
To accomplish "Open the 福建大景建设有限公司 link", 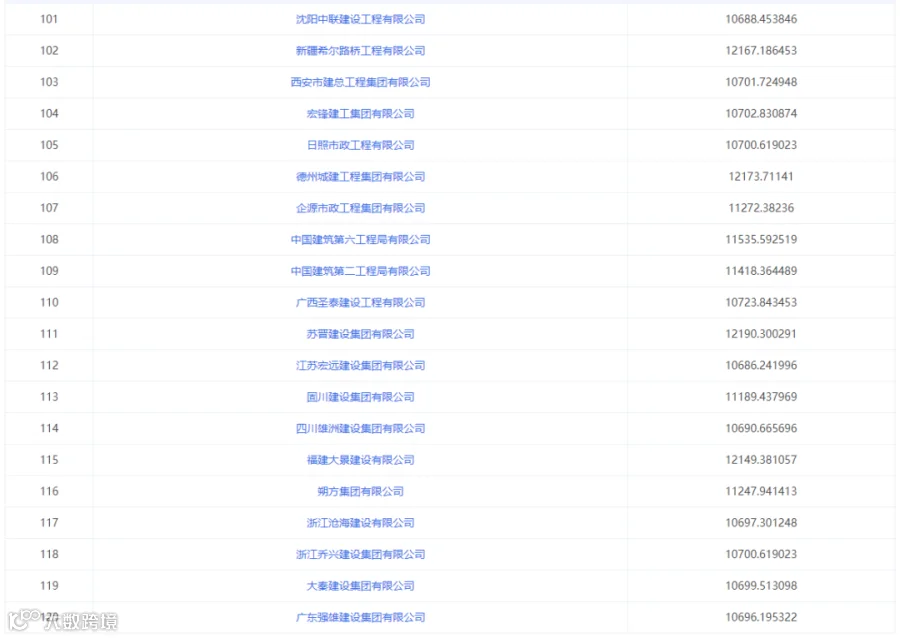I will click(360, 460).
